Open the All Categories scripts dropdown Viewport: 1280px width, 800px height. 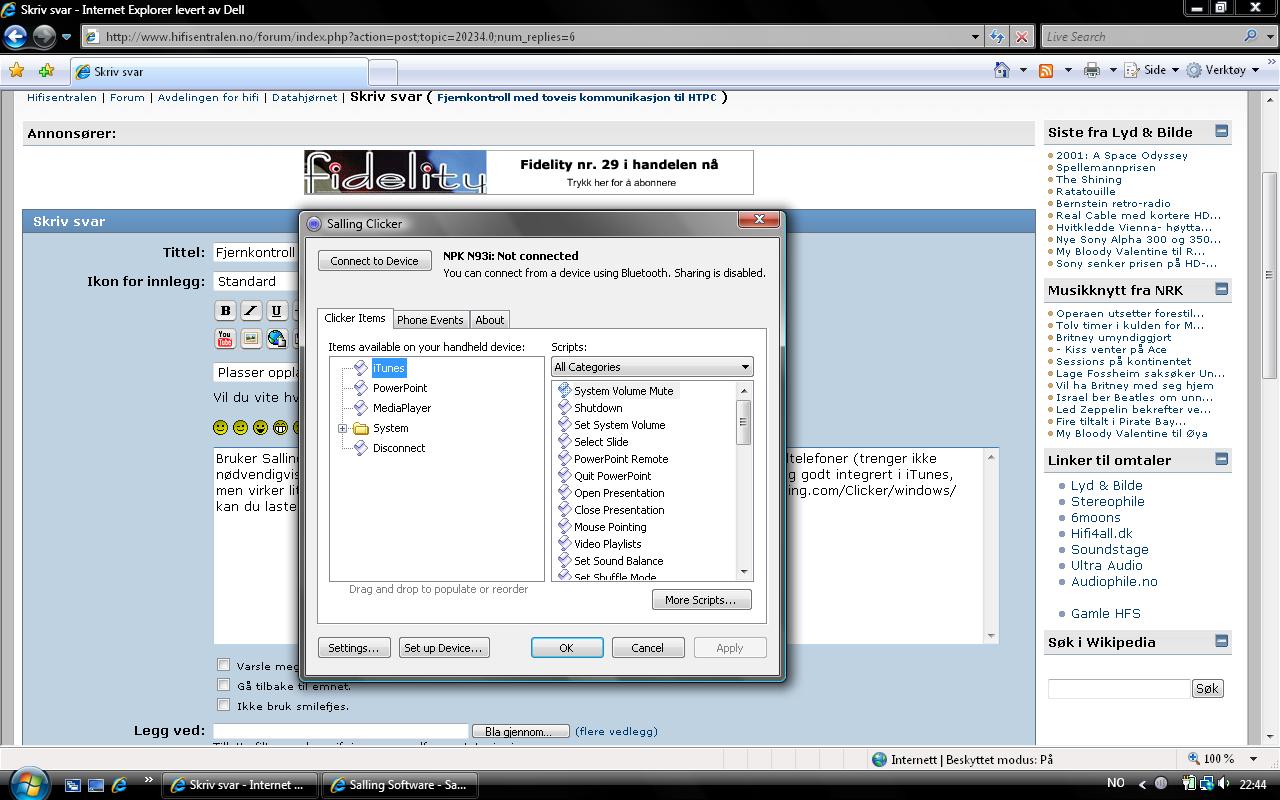click(652, 367)
